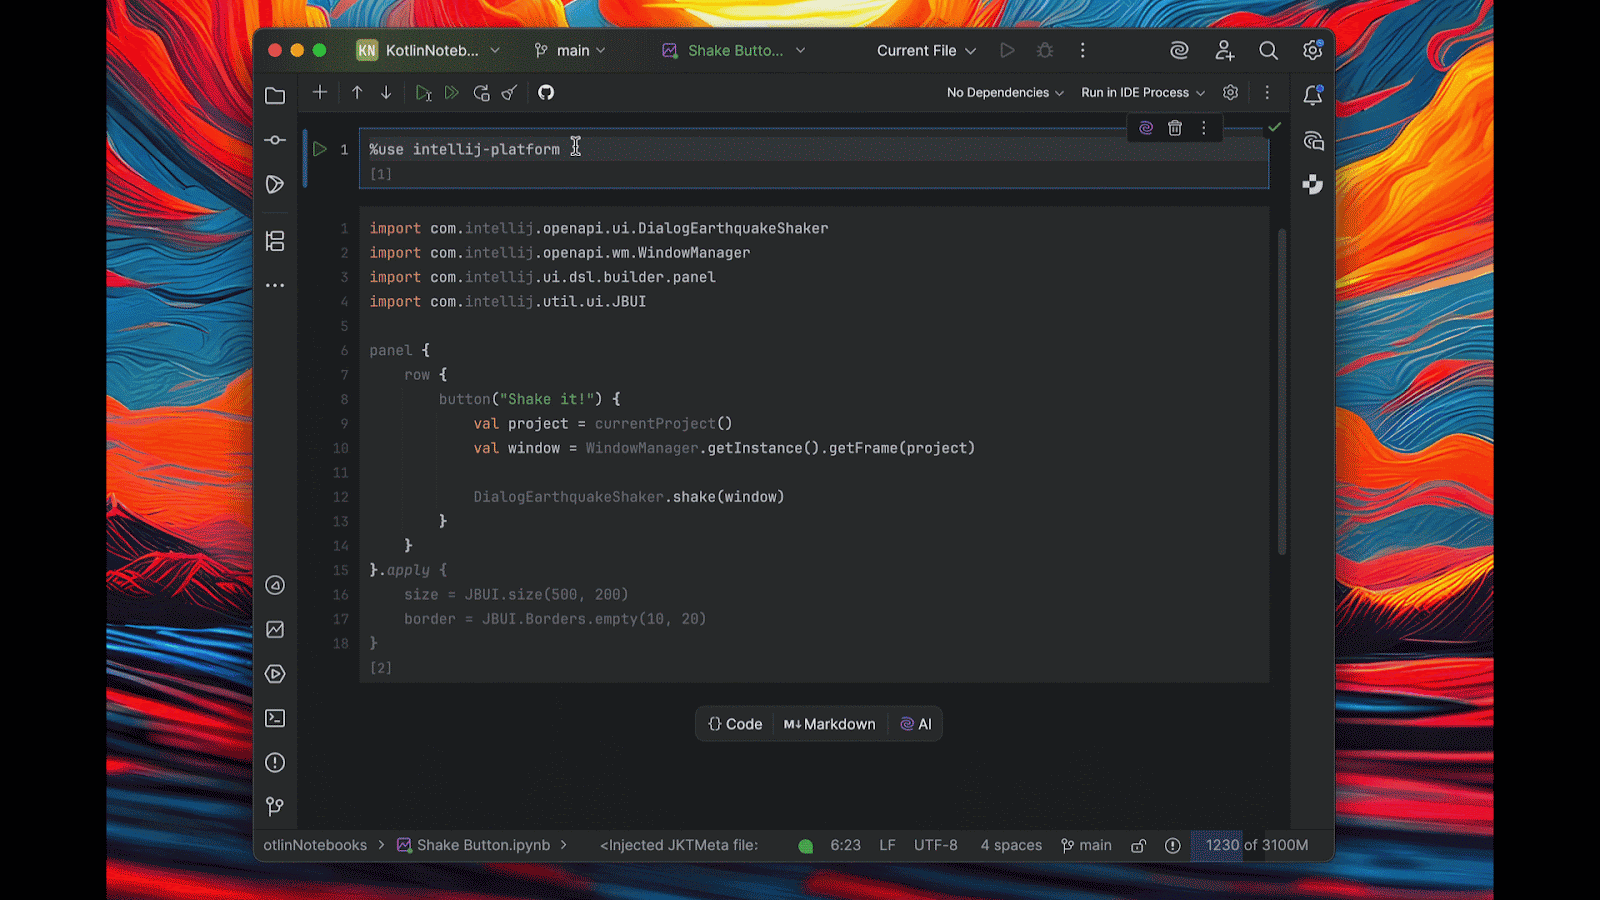Screen dimensions: 1600x900
Task: Clear all cell outputs with broom icon
Action: click(x=510, y=93)
